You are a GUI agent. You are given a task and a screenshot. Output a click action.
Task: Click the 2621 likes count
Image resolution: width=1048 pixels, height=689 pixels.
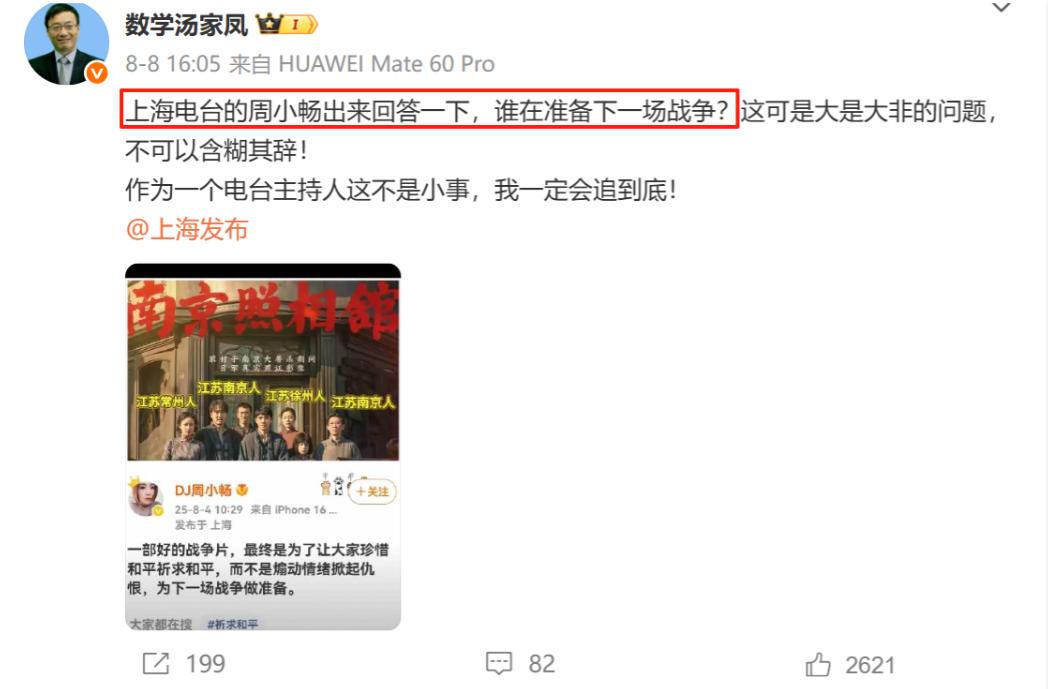click(x=870, y=665)
